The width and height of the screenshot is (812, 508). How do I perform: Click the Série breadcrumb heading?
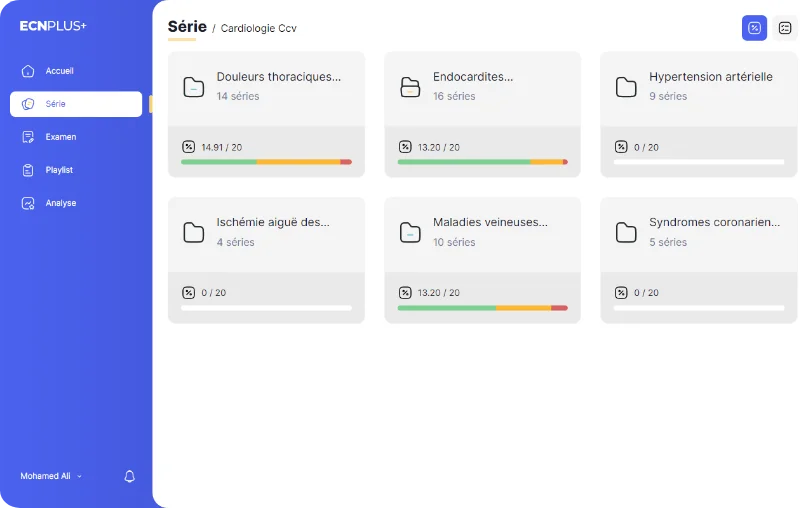[187, 27]
